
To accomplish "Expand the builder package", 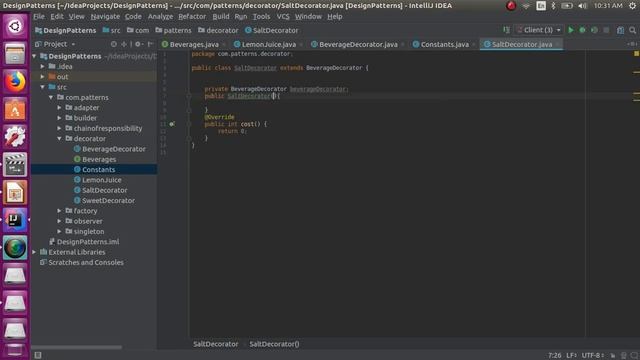I will [60, 118].
